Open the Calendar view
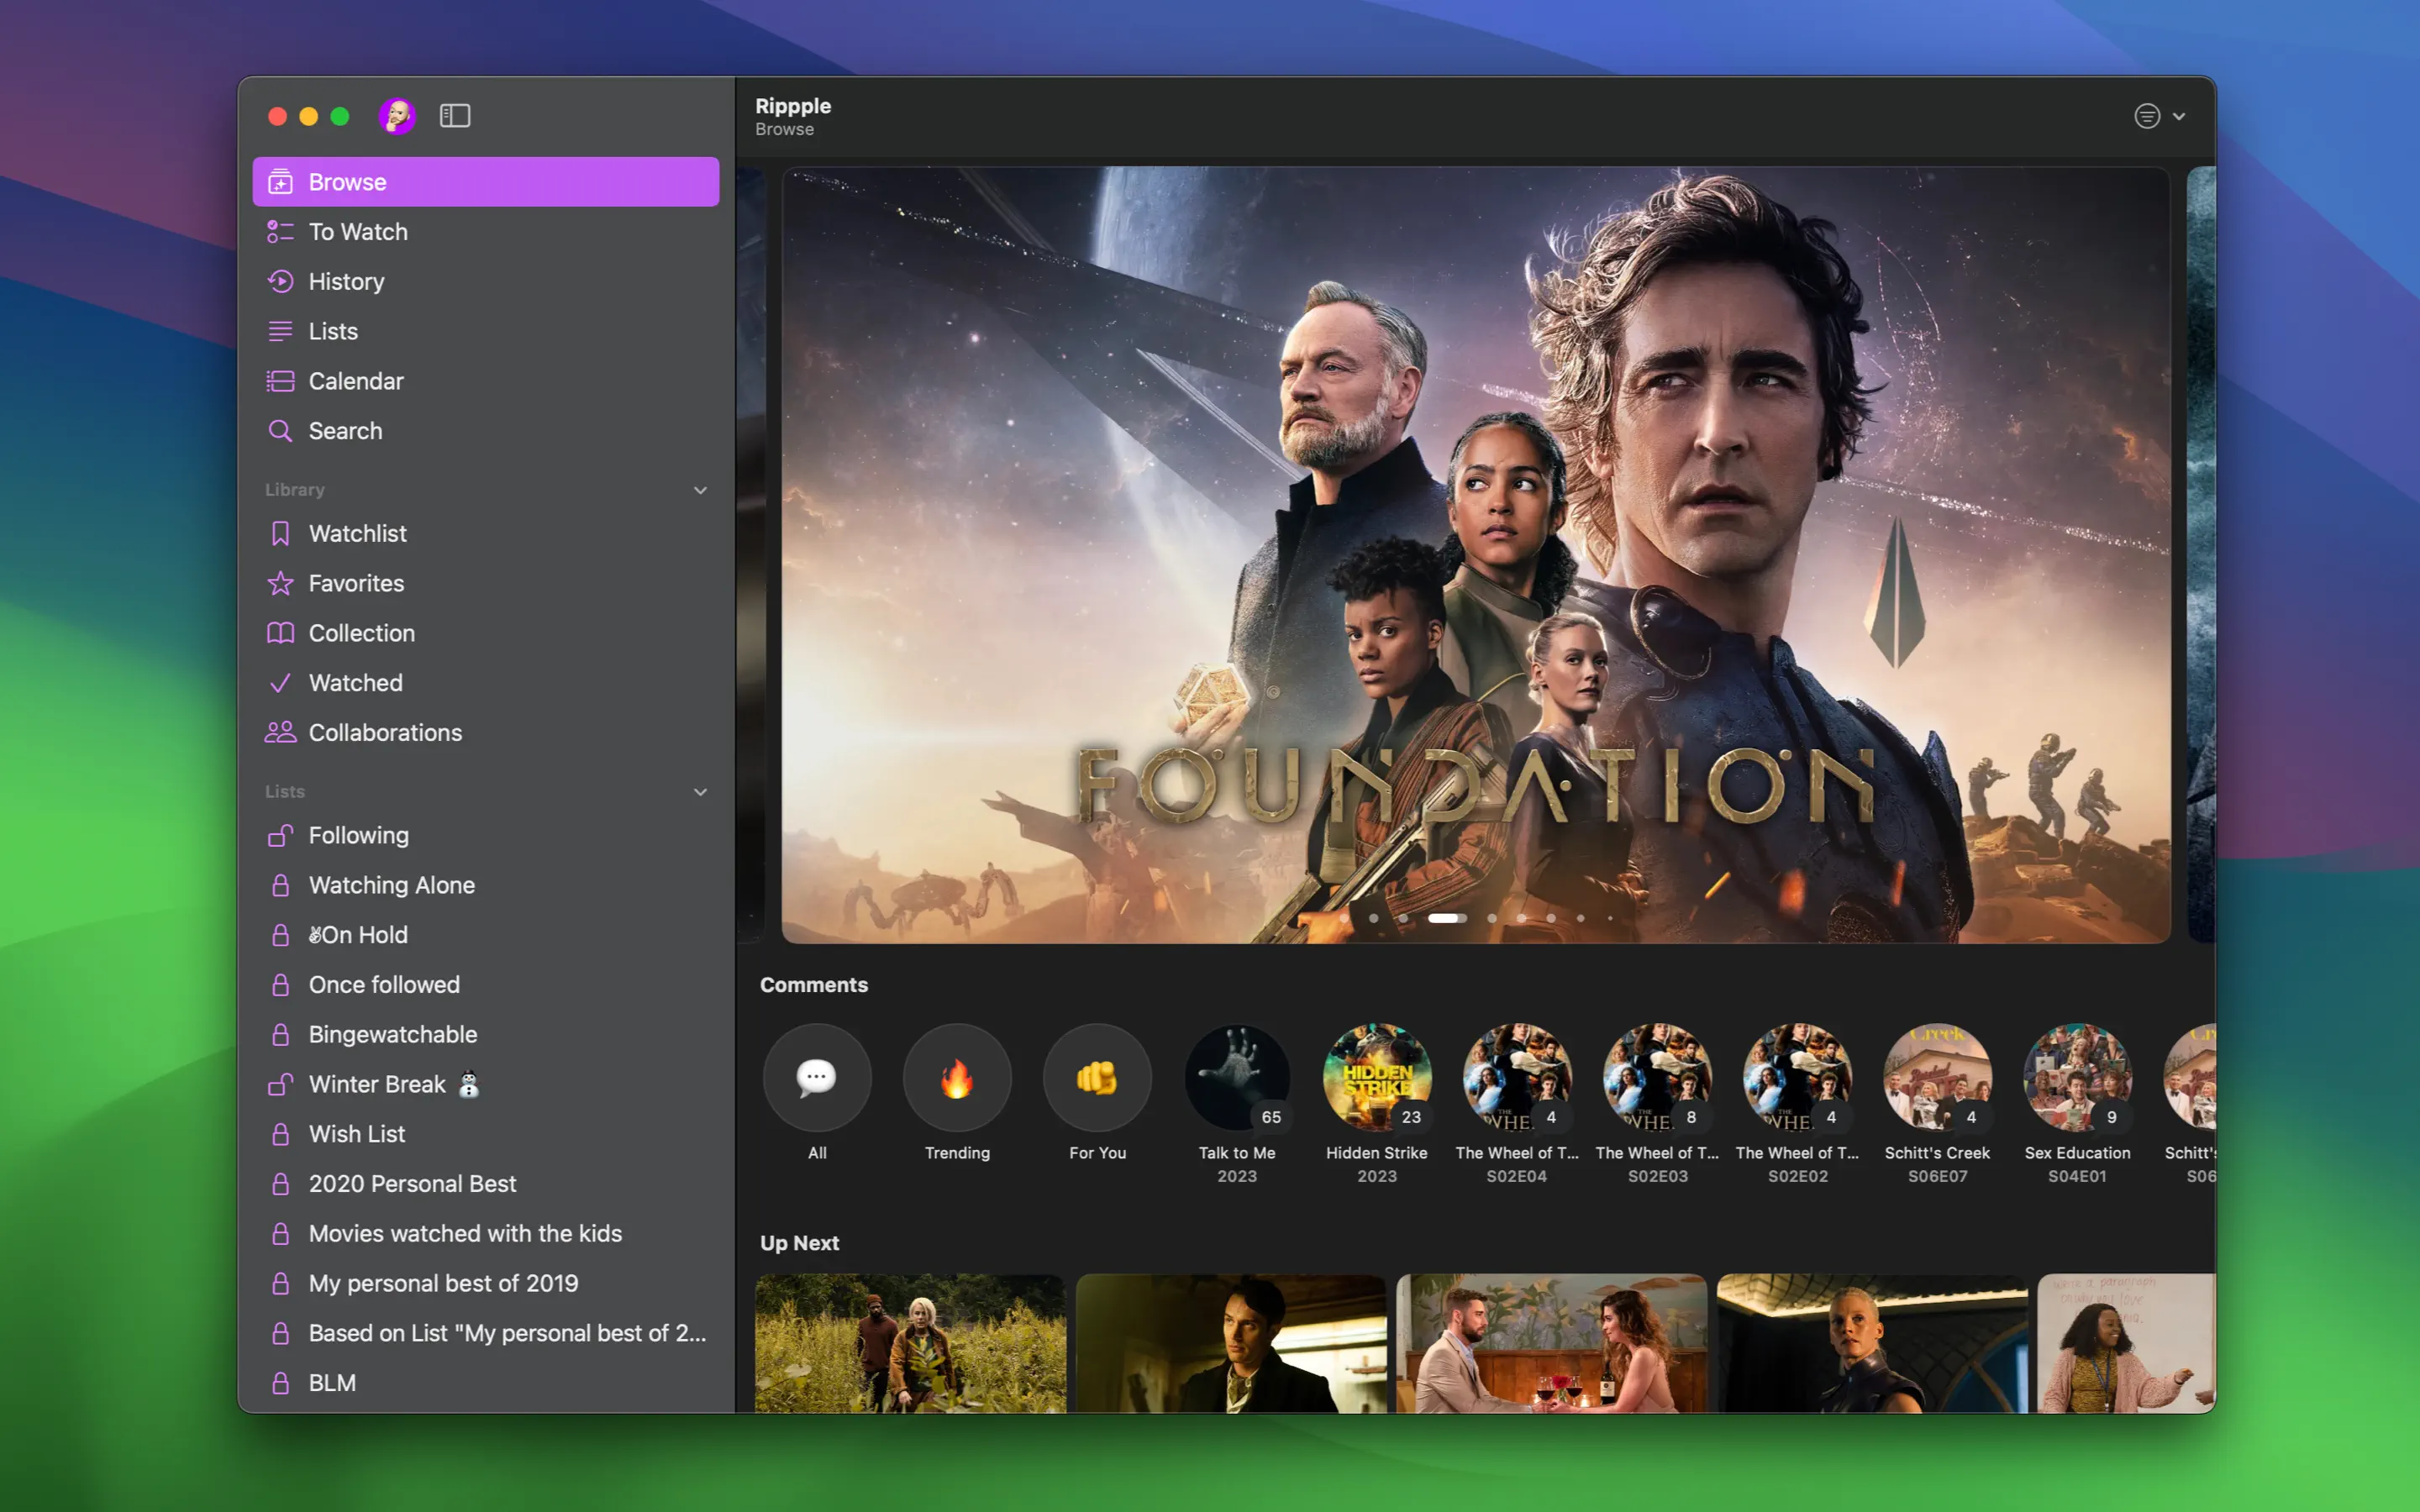 355,381
